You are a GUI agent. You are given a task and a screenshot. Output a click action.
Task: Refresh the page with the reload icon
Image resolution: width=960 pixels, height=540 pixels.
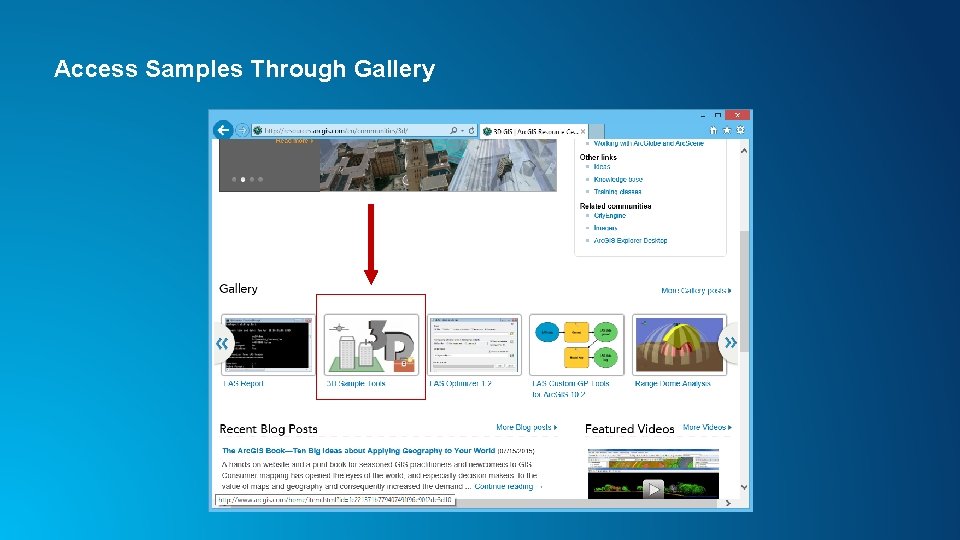coord(471,130)
